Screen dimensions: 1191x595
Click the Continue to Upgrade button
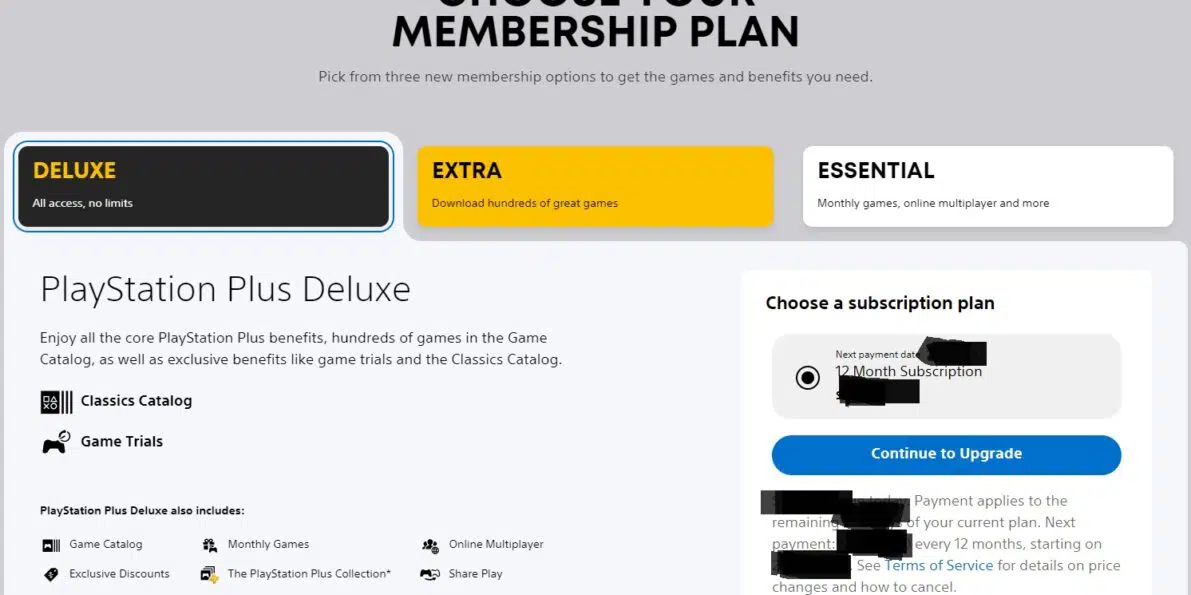coord(946,454)
